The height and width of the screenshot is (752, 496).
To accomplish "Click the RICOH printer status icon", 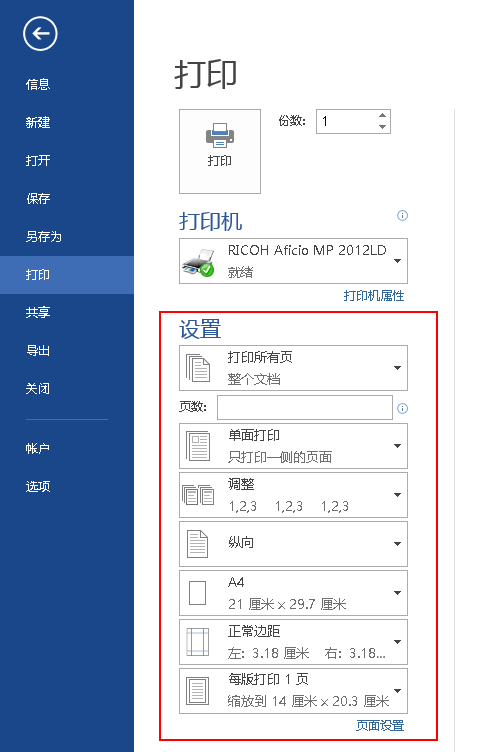I will click(198, 262).
